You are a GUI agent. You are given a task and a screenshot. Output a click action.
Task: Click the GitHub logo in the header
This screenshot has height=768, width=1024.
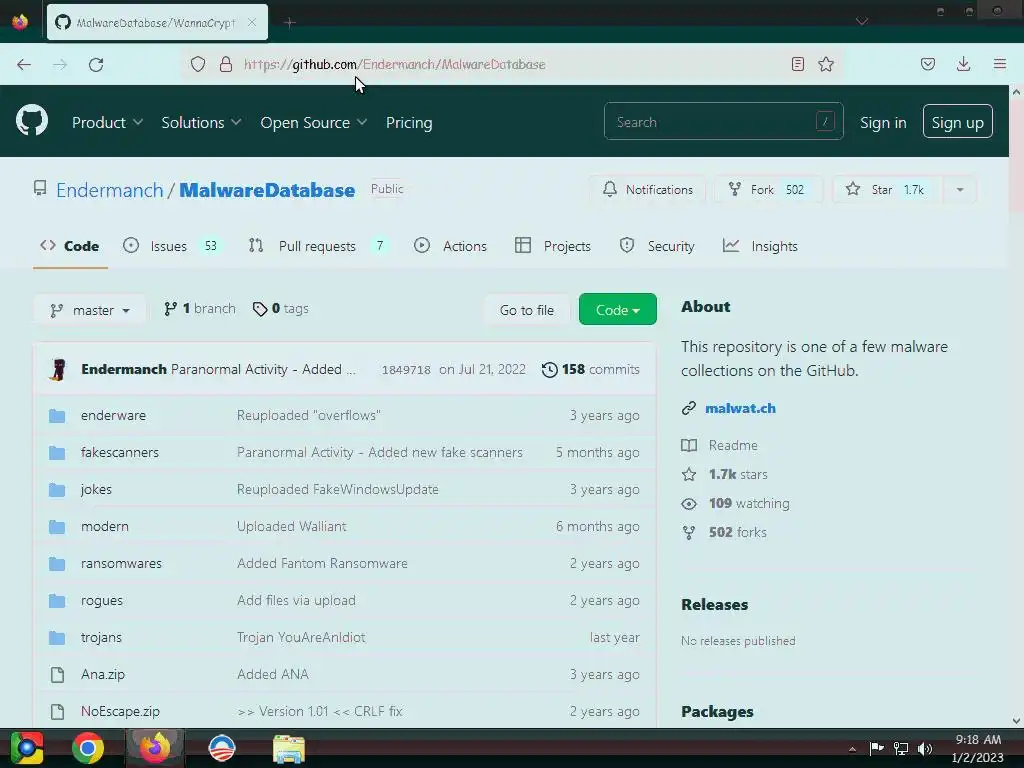pyautogui.click(x=32, y=121)
